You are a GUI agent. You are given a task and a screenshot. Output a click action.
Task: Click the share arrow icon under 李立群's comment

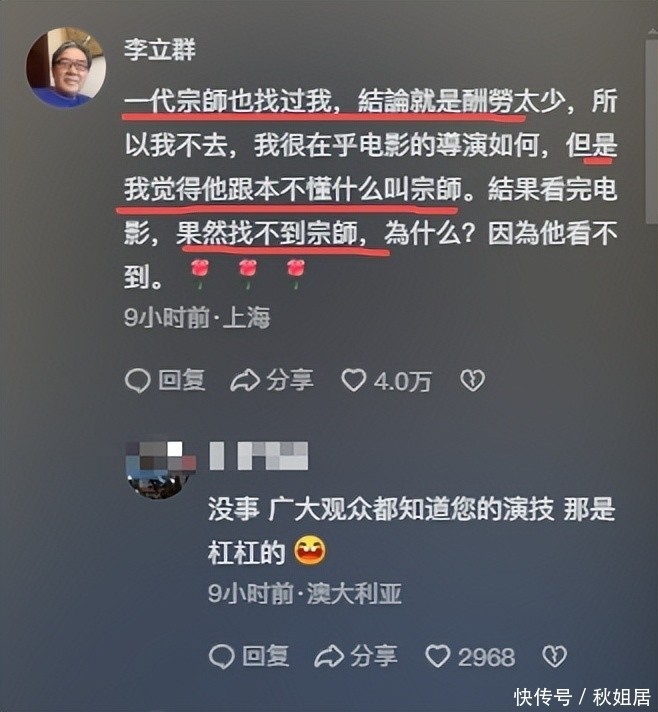245,381
